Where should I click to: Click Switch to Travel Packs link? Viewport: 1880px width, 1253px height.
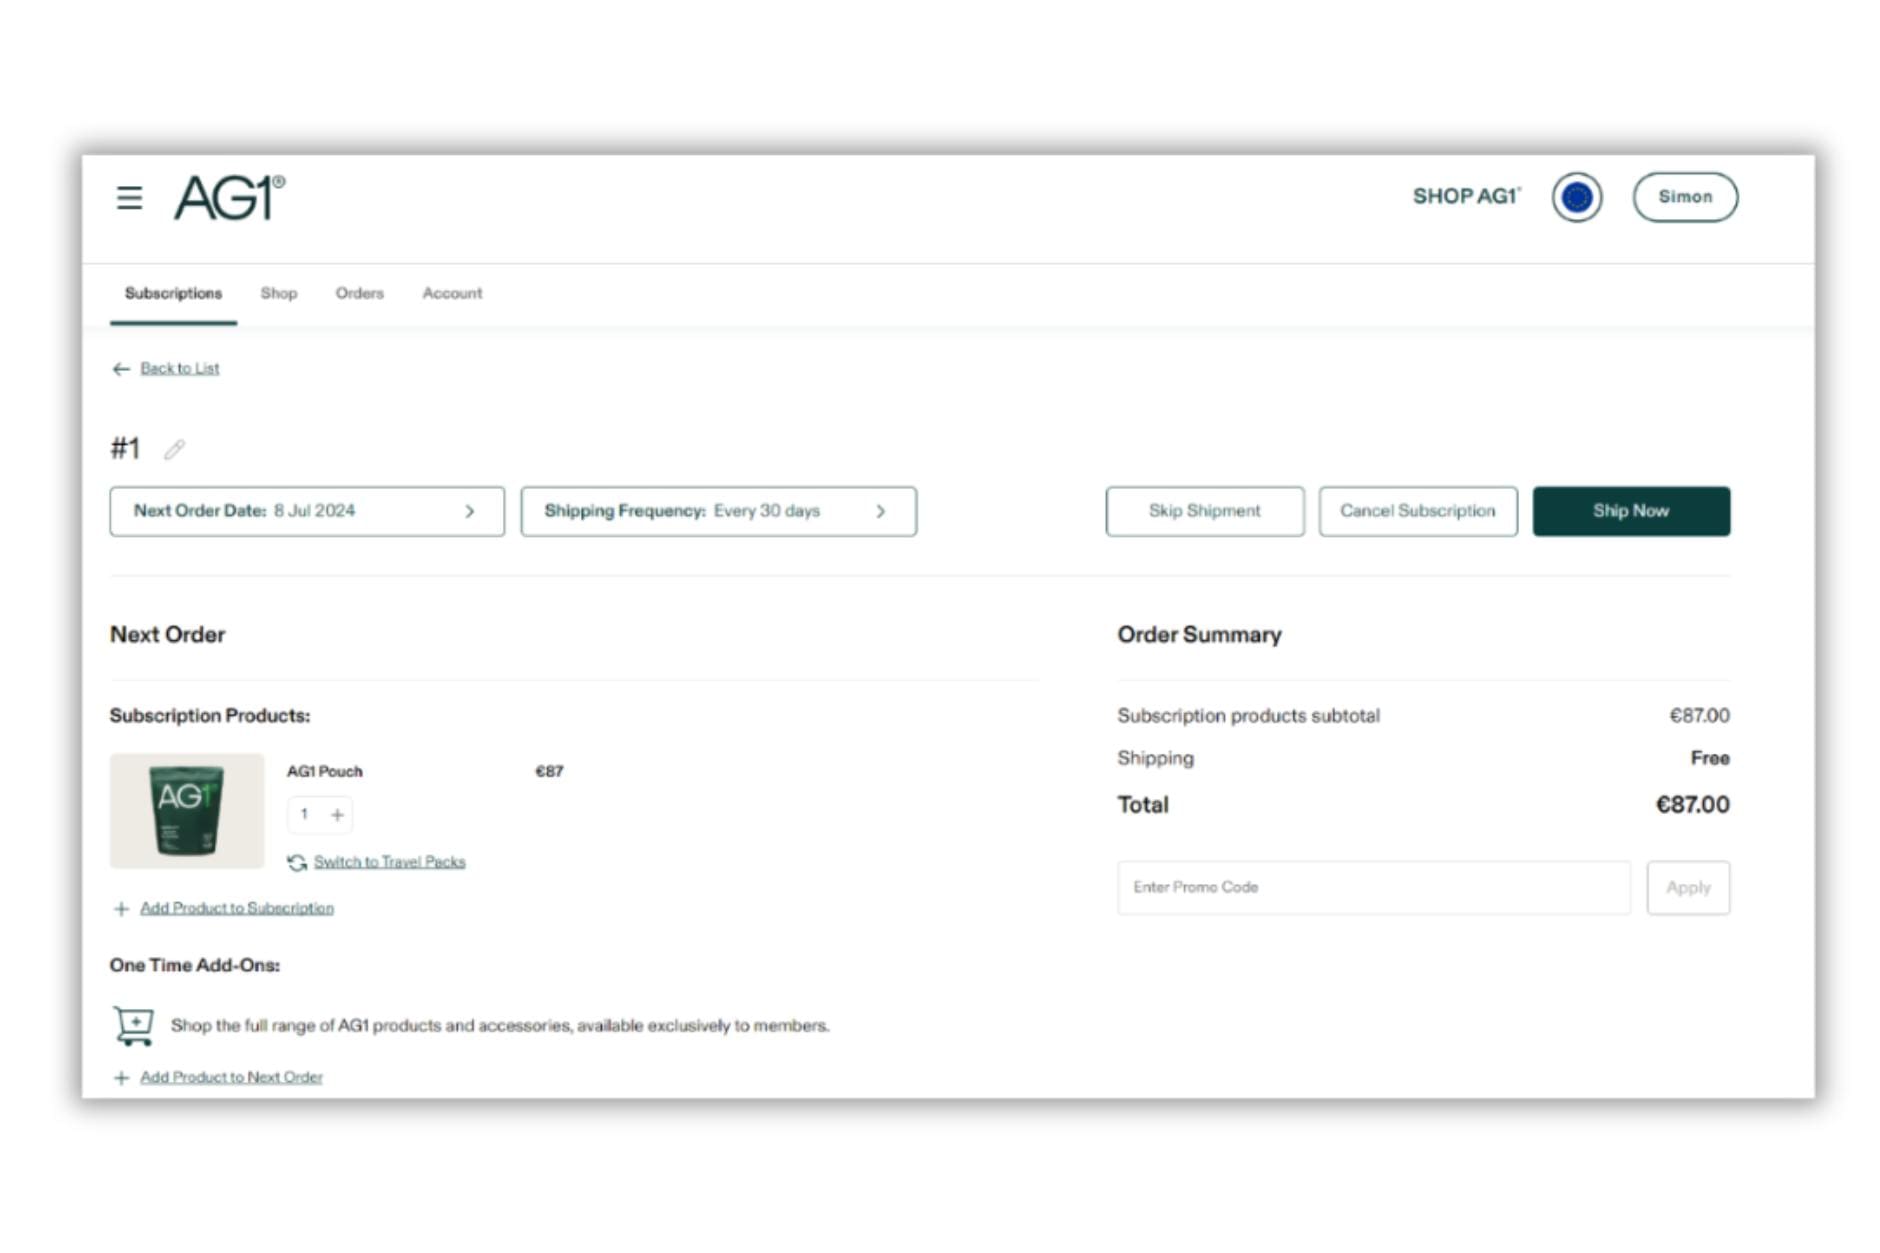click(x=390, y=862)
